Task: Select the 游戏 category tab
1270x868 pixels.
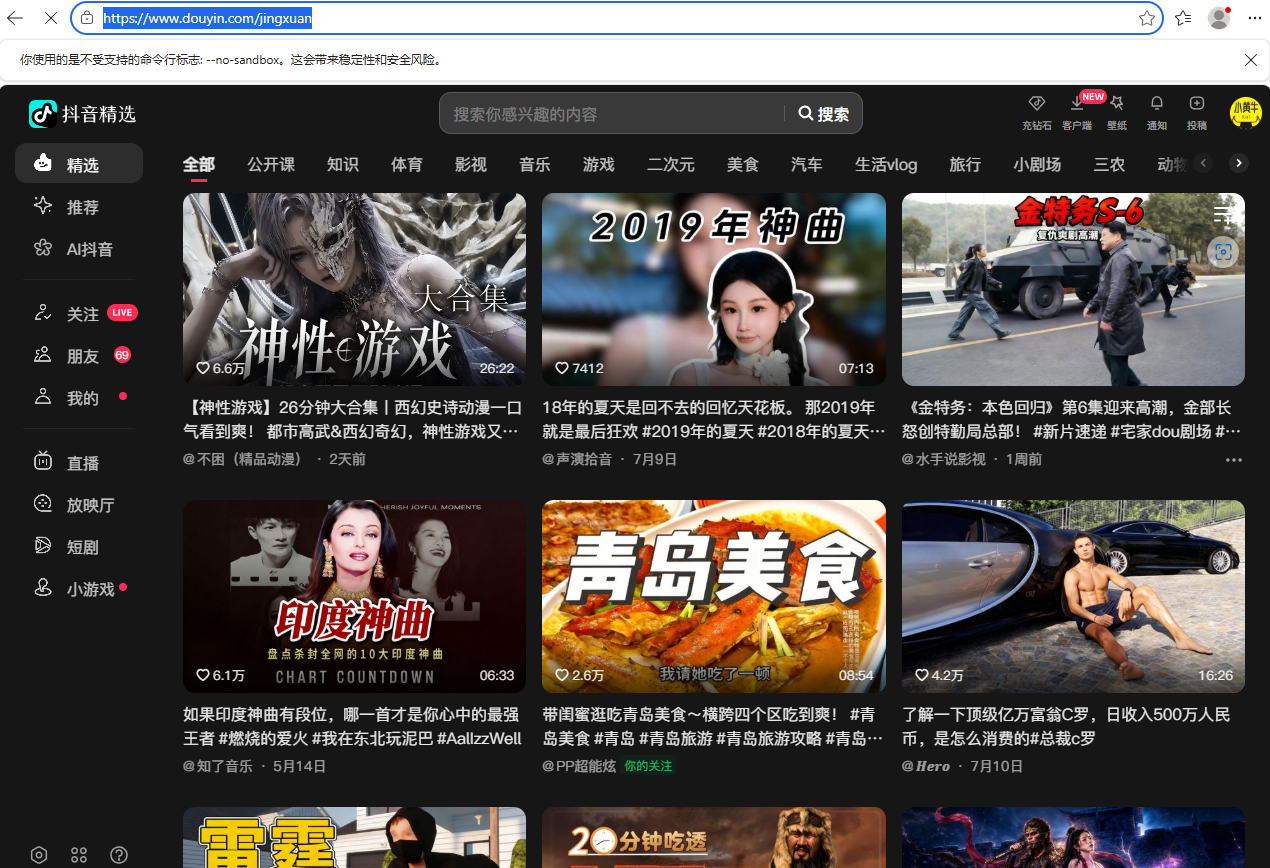Action: (x=599, y=165)
